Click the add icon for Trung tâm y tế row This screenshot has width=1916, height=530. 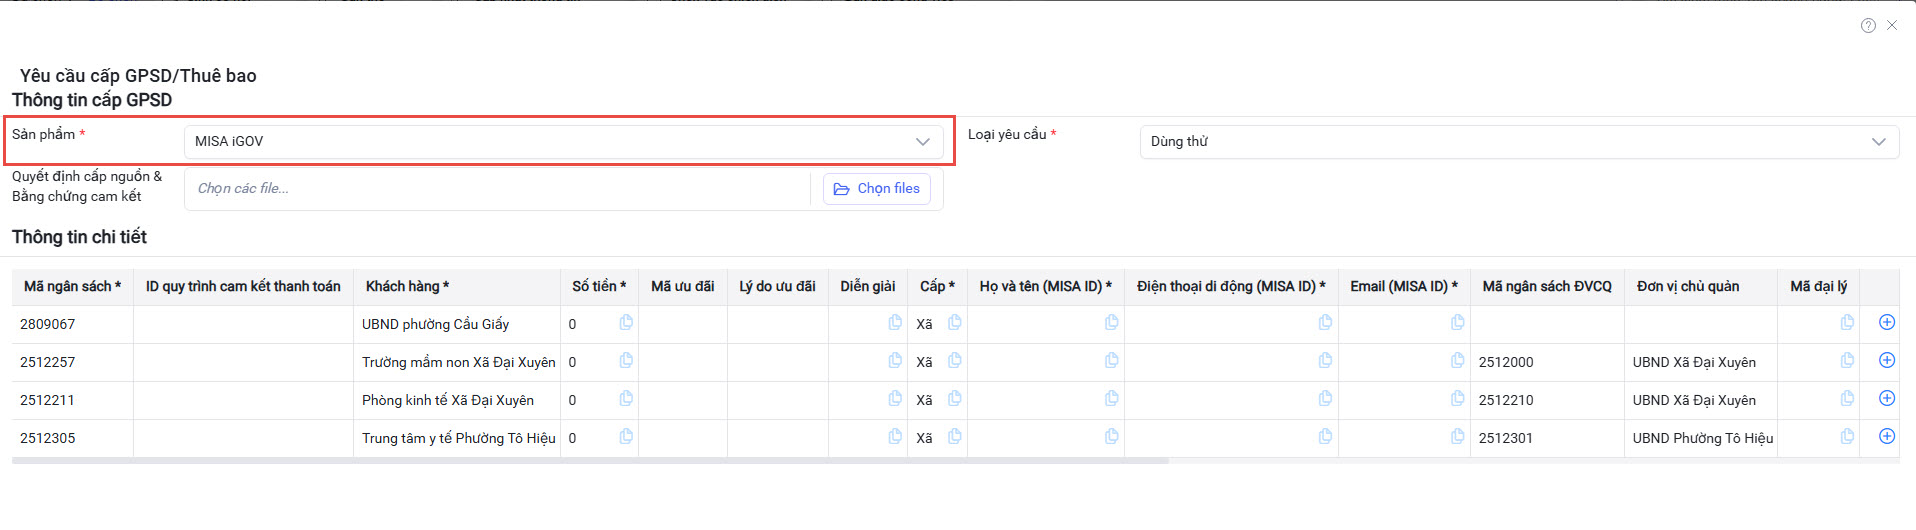[x=1886, y=436]
